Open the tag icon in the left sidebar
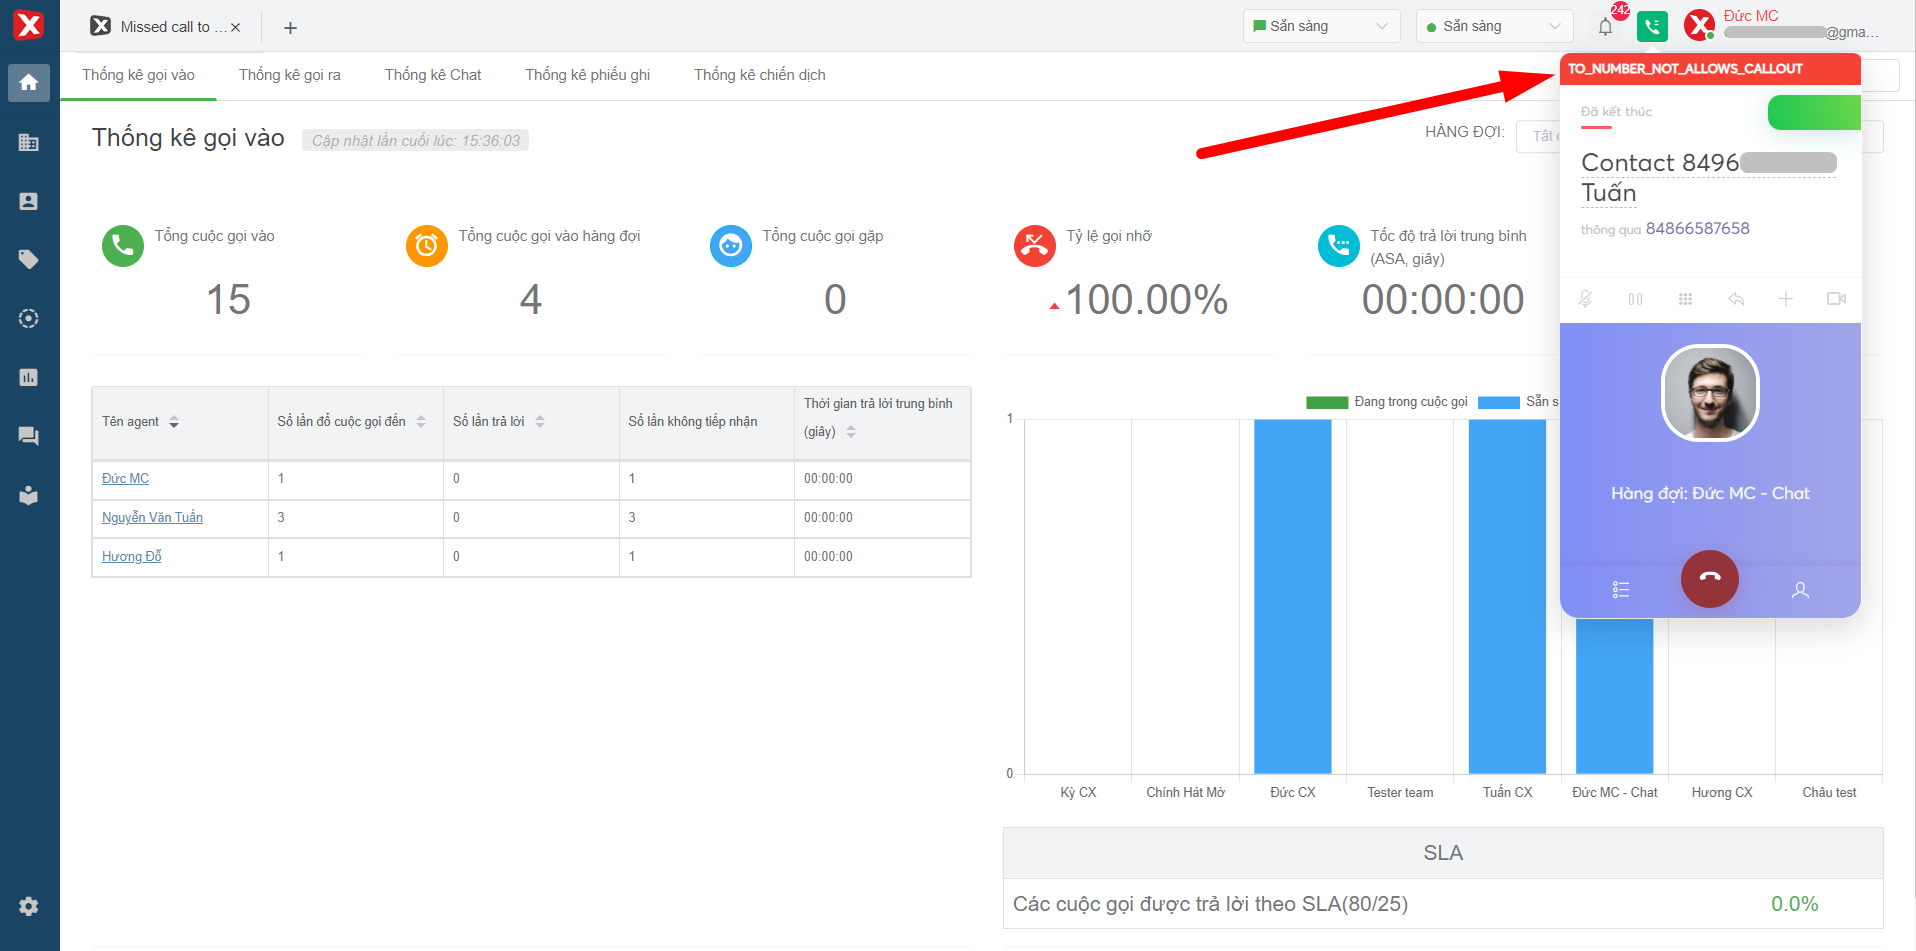This screenshot has height=951, width=1916. (x=29, y=260)
